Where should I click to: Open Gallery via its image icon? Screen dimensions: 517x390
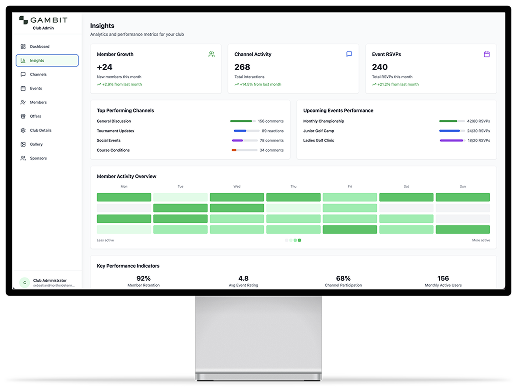click(23, 144)
